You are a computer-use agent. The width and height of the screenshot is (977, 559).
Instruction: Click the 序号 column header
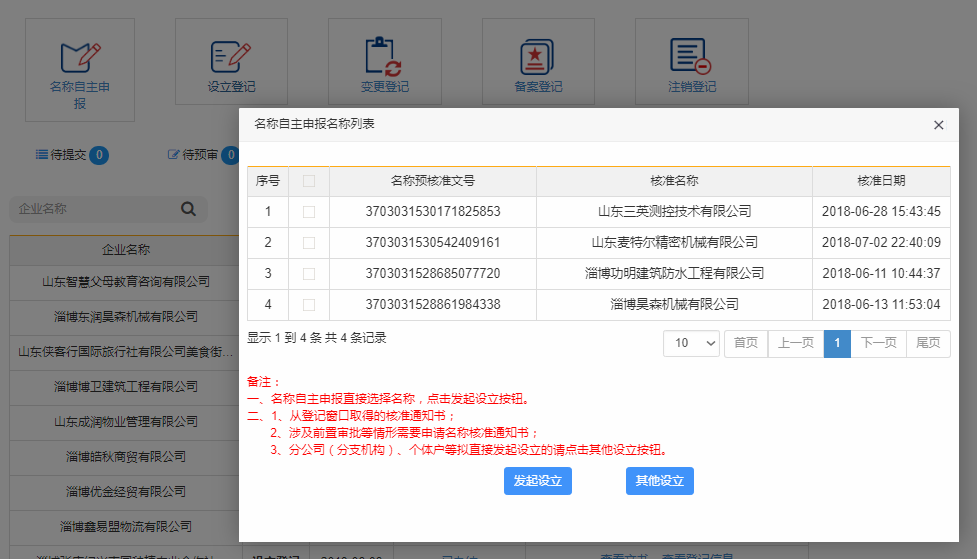[268, 181]
